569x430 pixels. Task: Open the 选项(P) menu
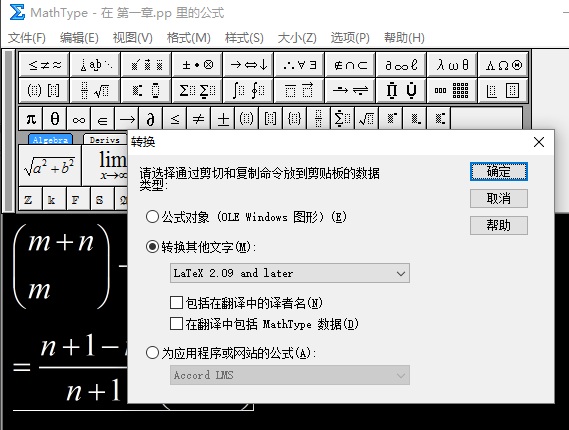point(350,37)
